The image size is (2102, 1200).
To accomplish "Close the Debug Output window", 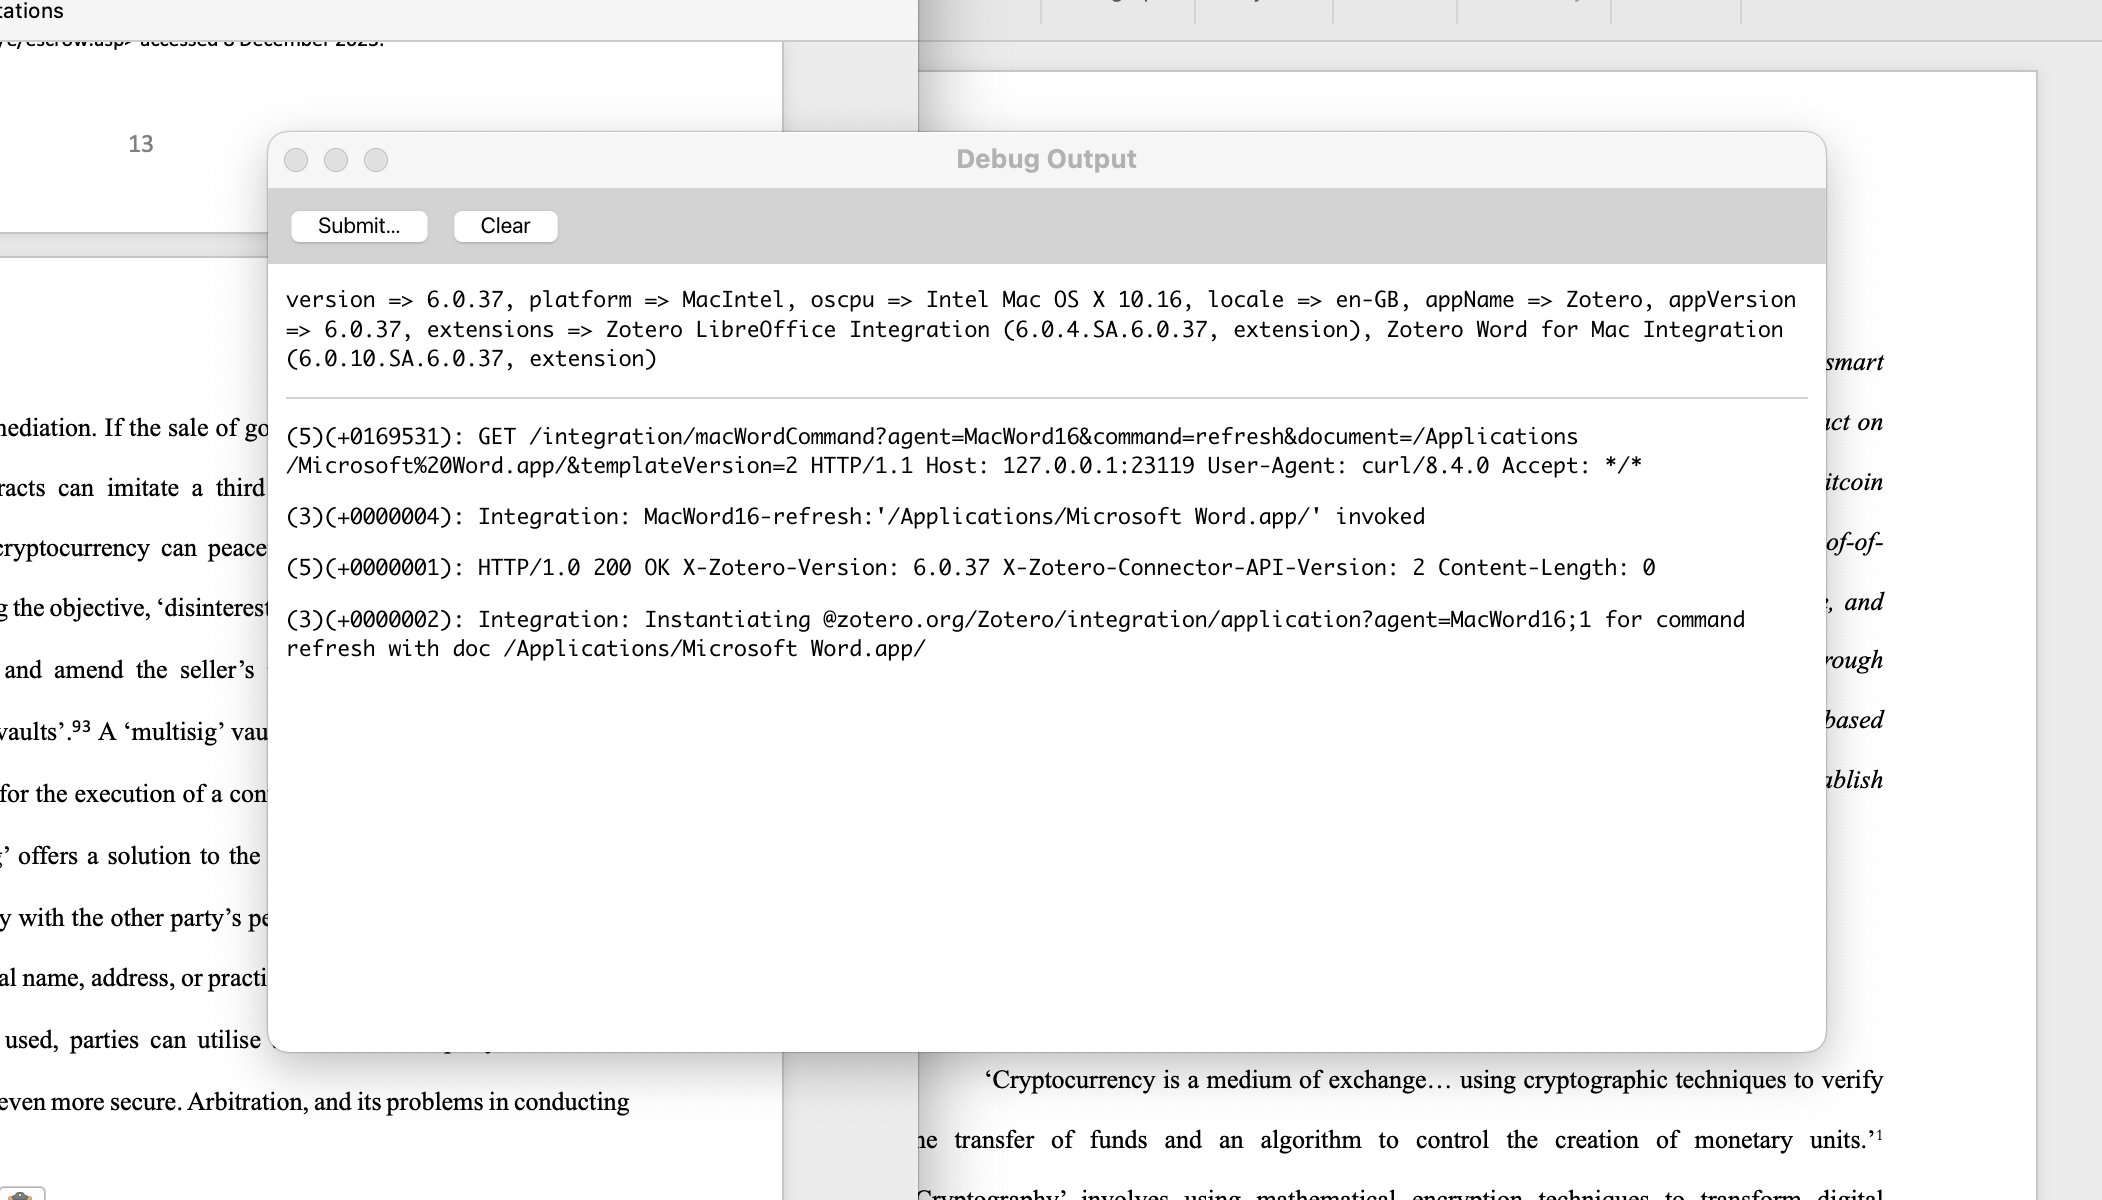I will [296, 160].
